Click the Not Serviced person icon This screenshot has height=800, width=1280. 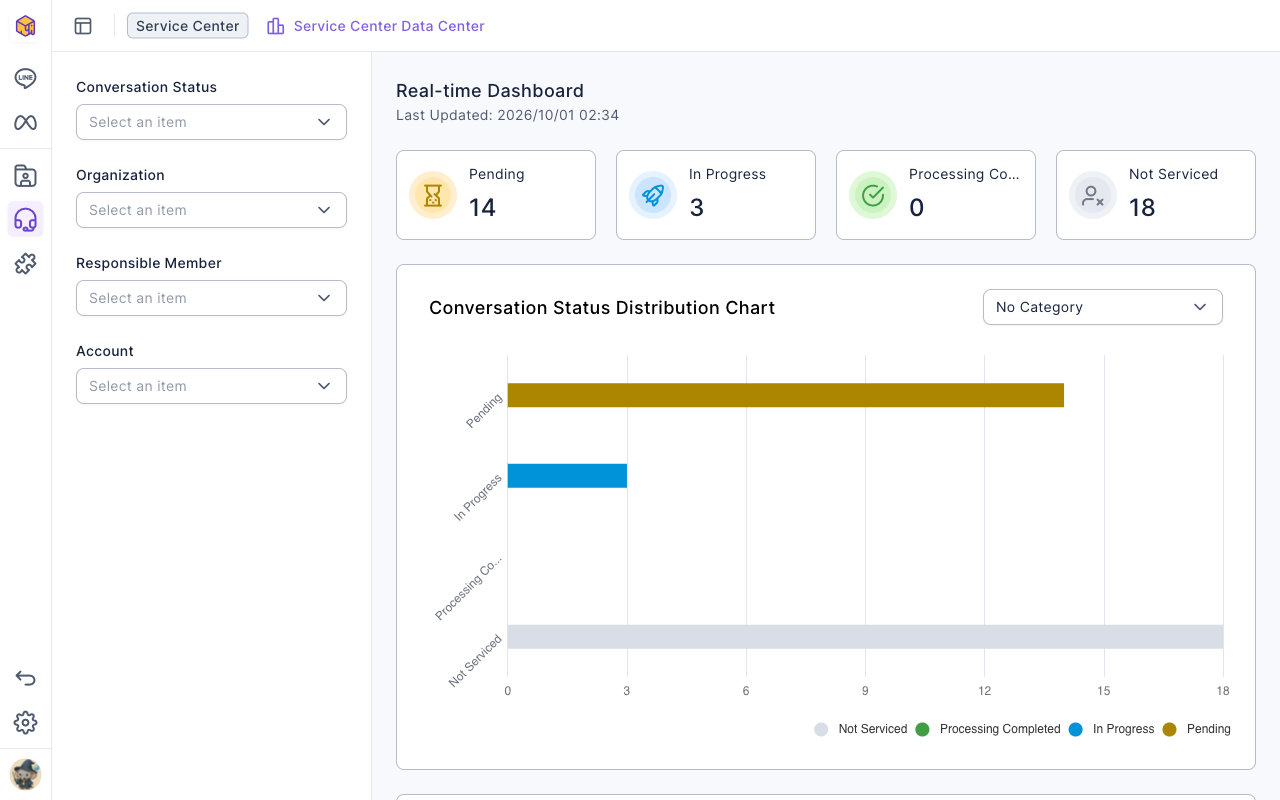pyautogui.click(x=1093, y=195)
